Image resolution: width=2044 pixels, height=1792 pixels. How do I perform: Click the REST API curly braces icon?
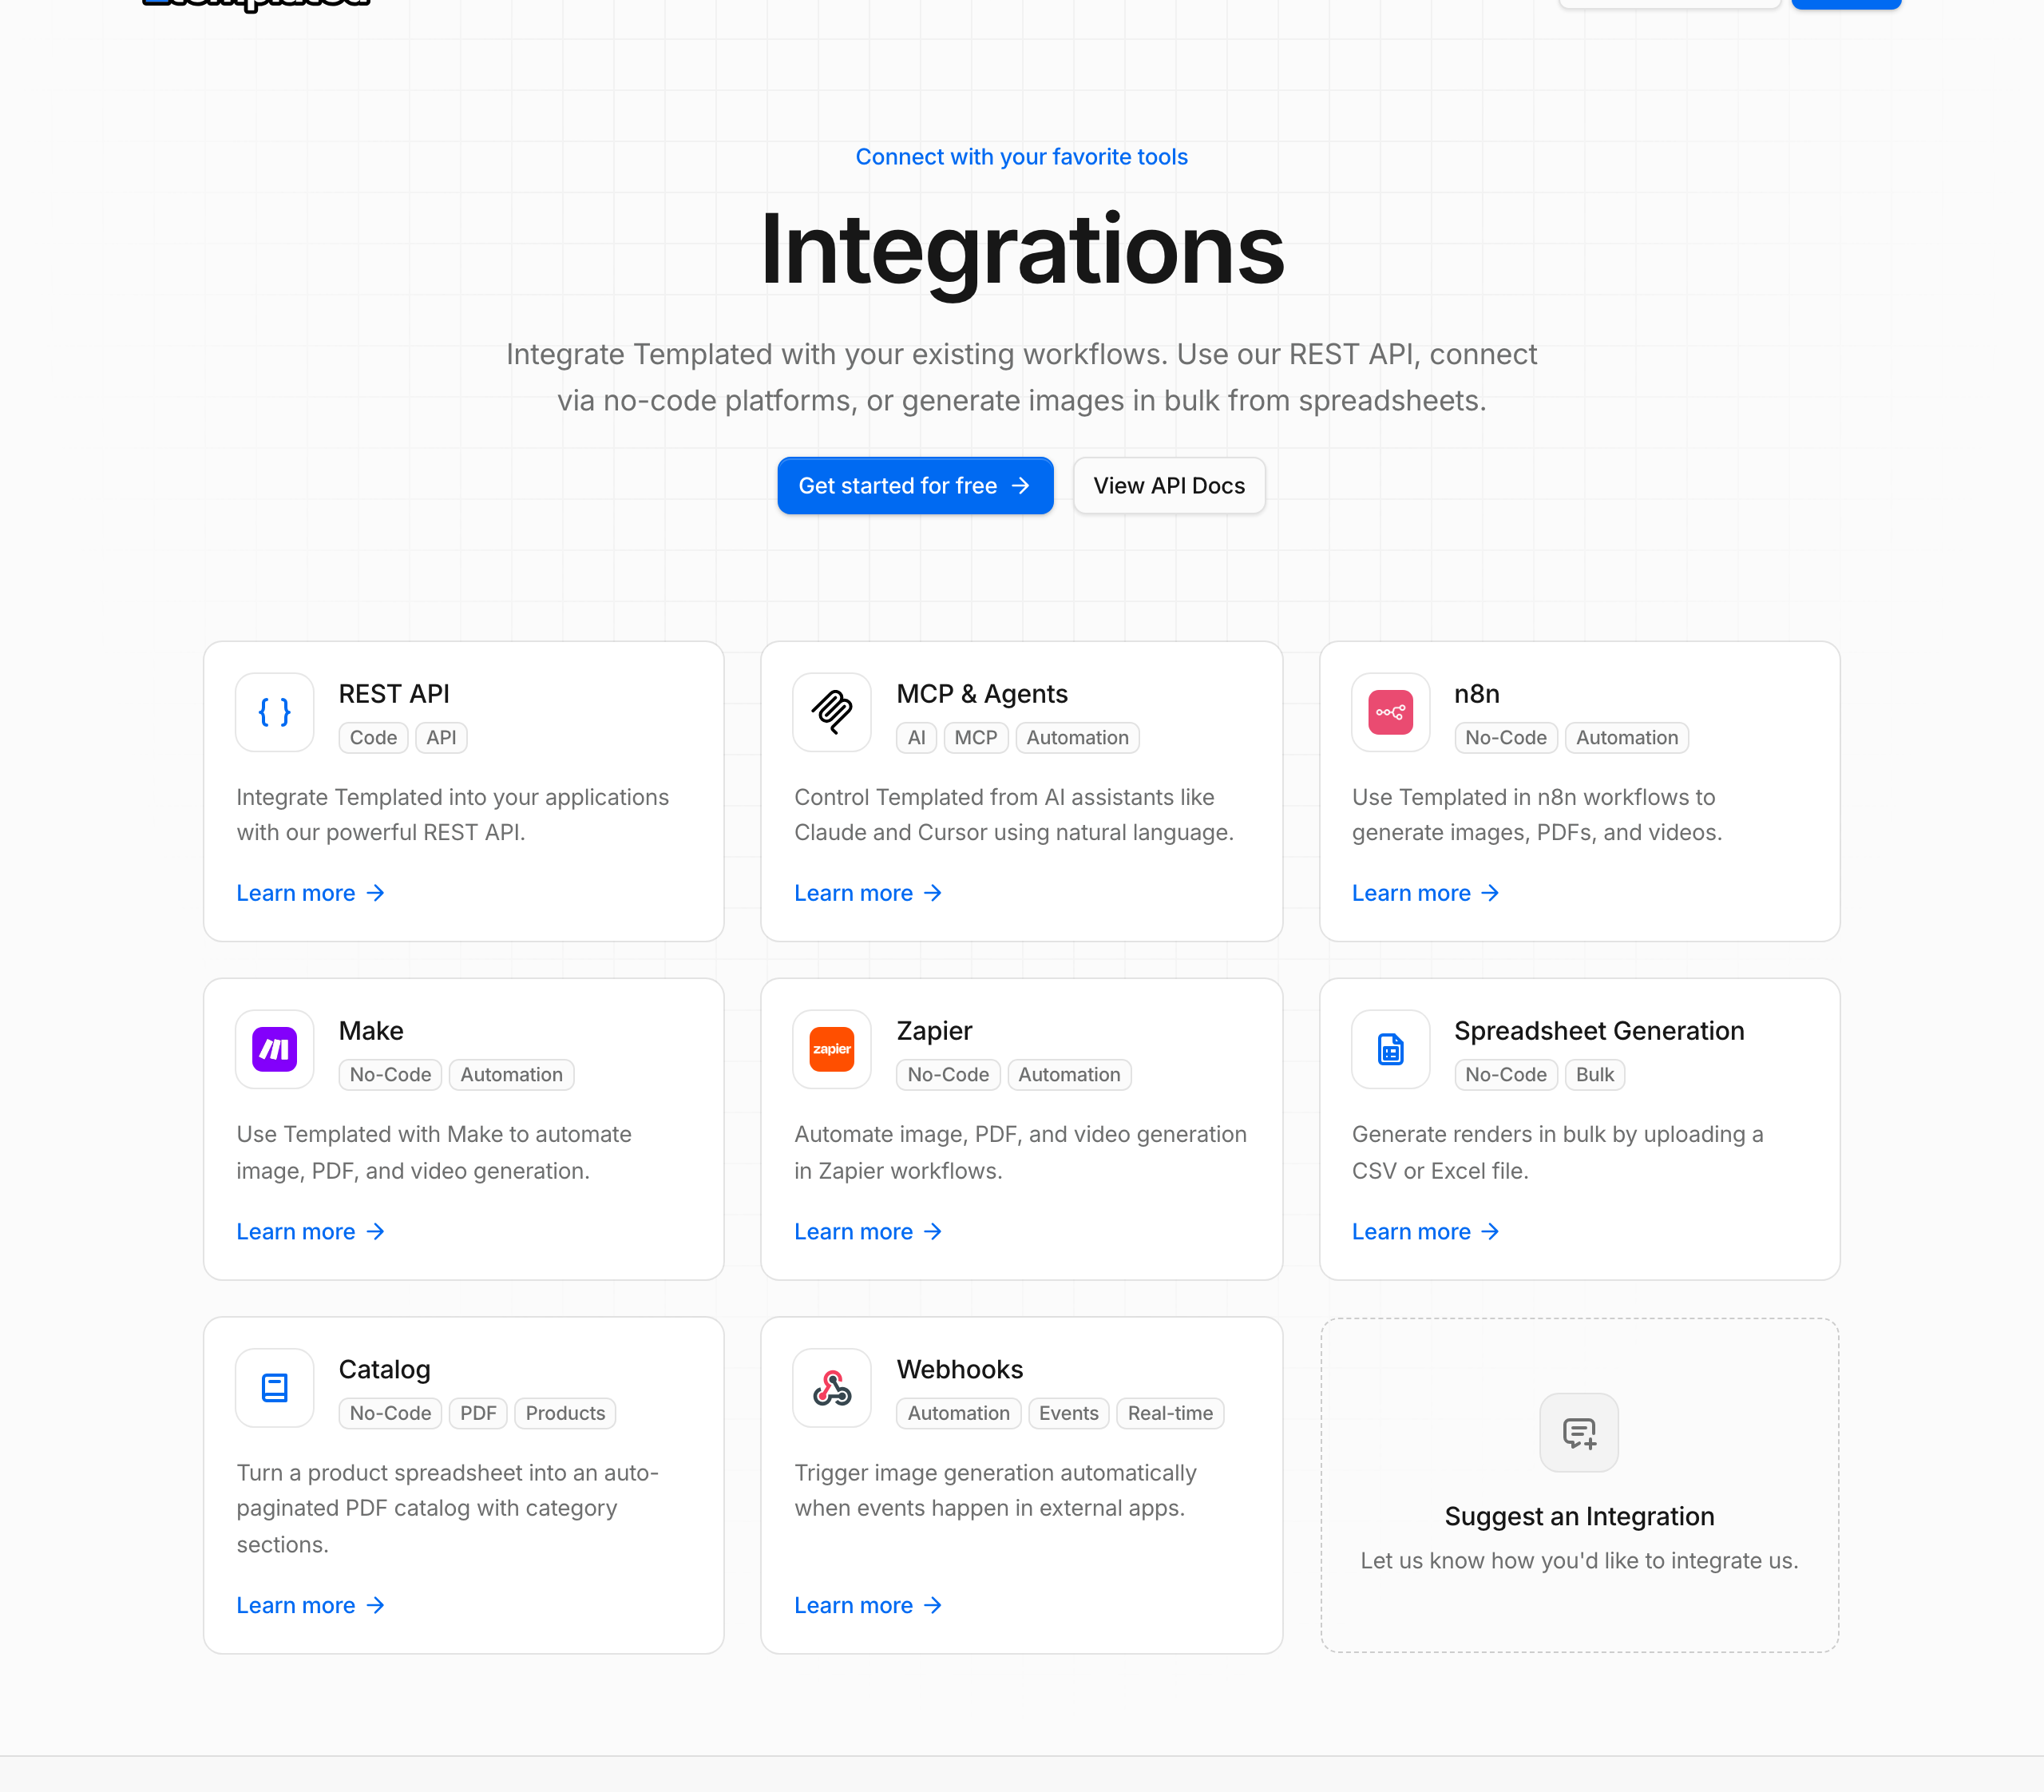(274, 712)
